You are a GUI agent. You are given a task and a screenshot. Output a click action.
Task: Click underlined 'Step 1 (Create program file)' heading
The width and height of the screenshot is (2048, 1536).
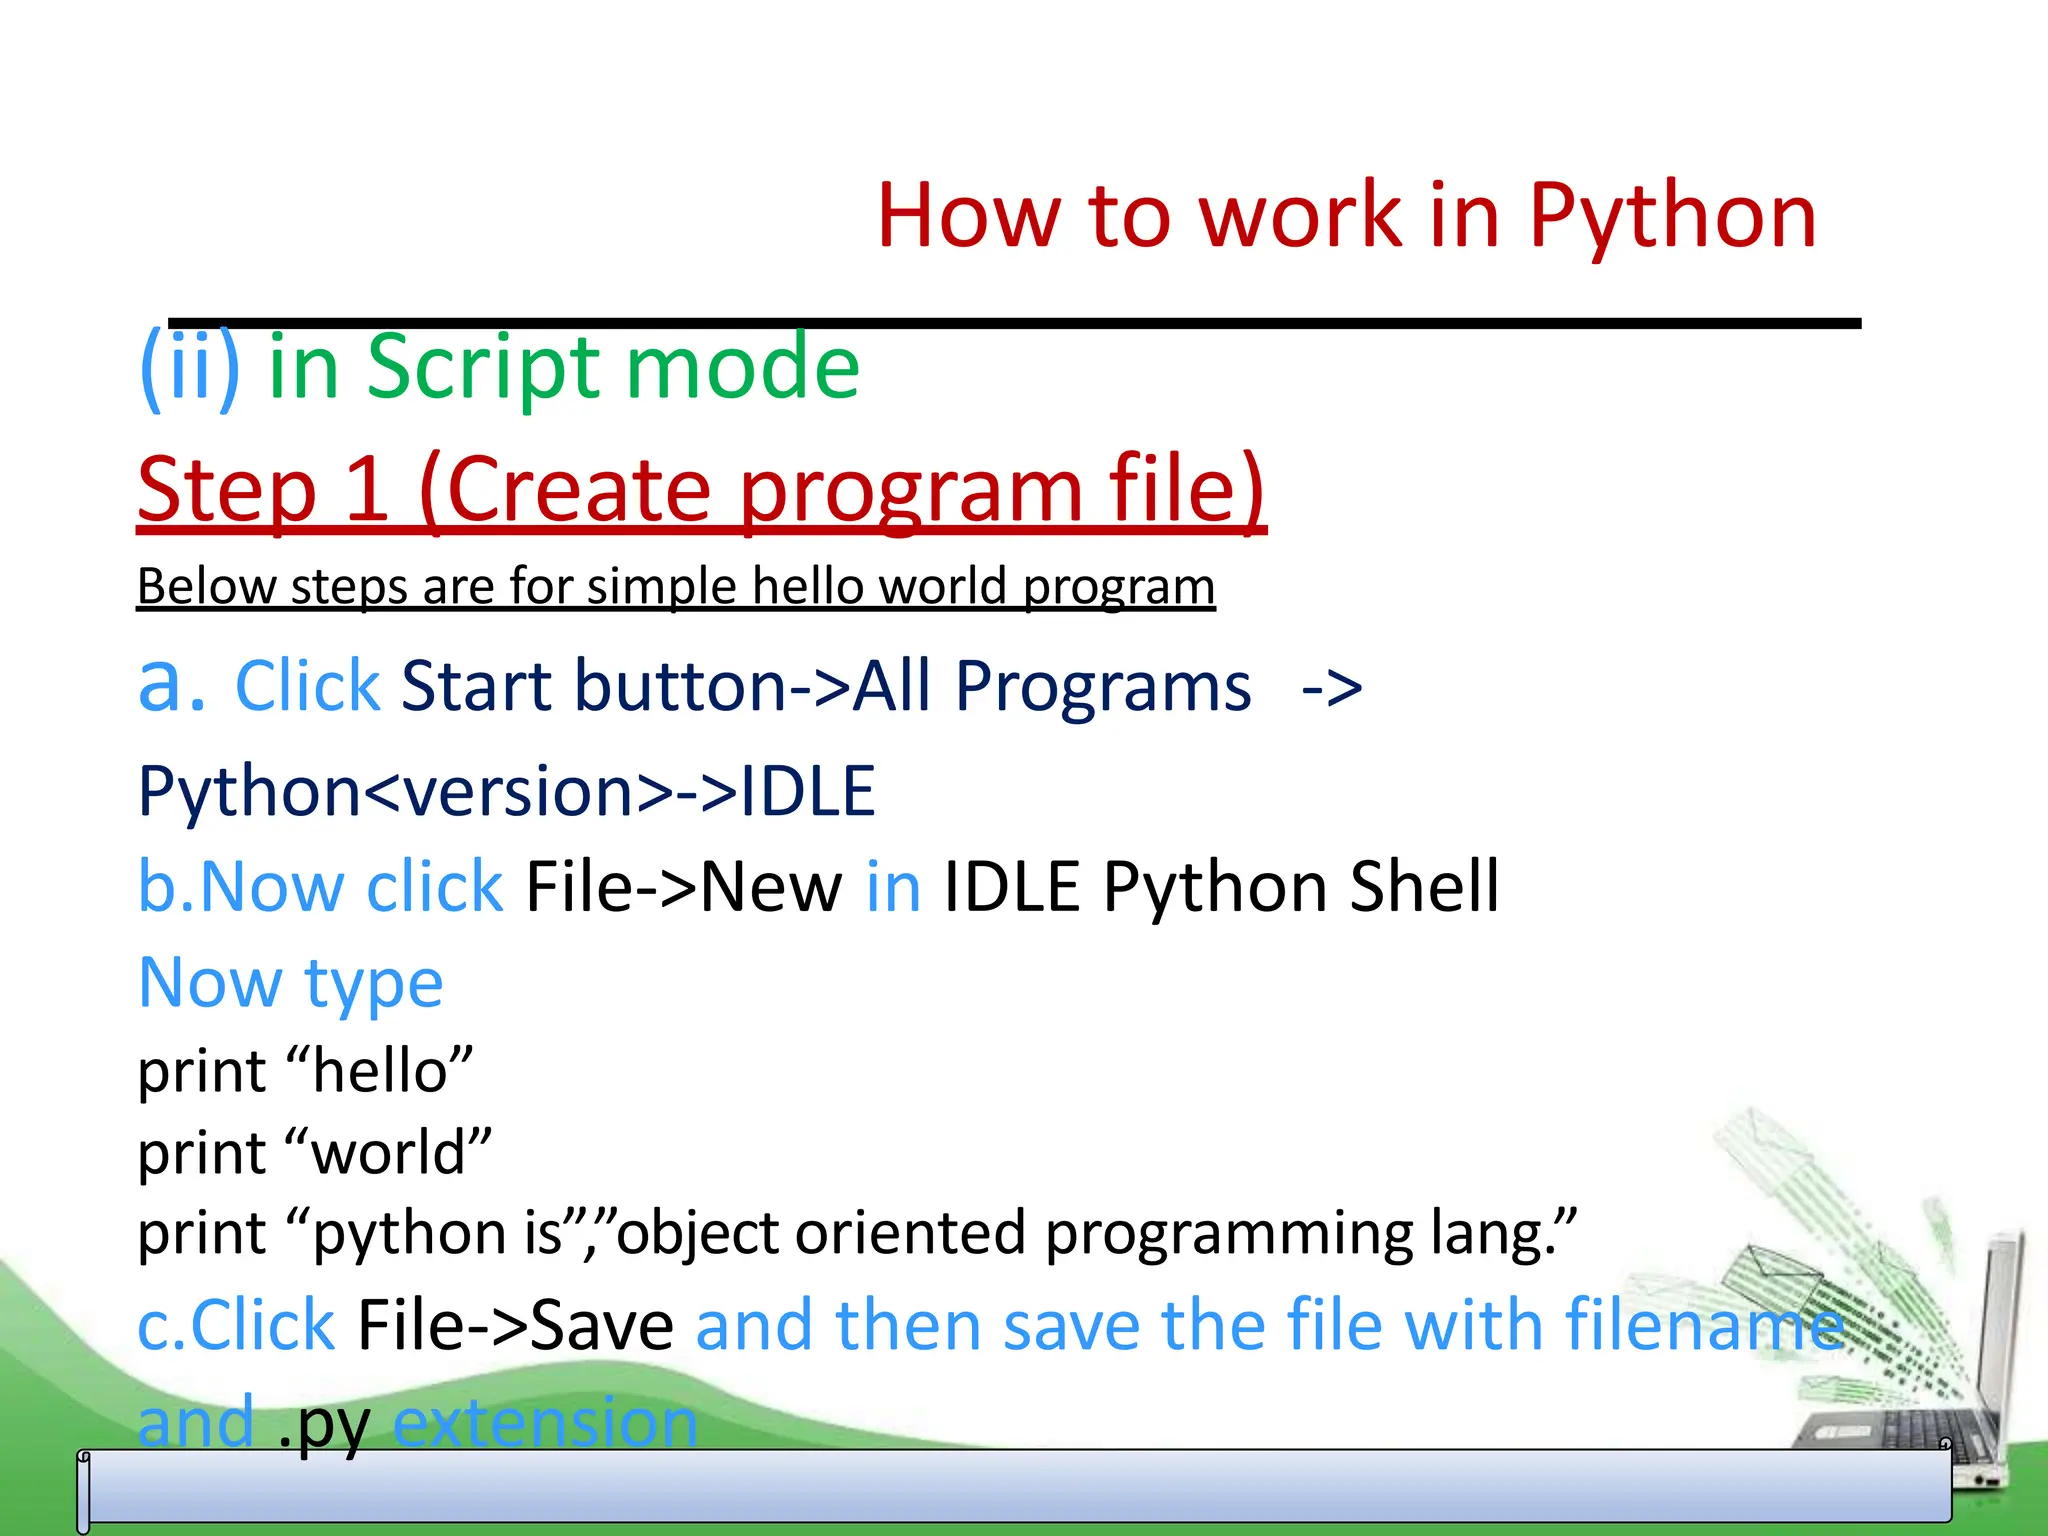[701, 488]
